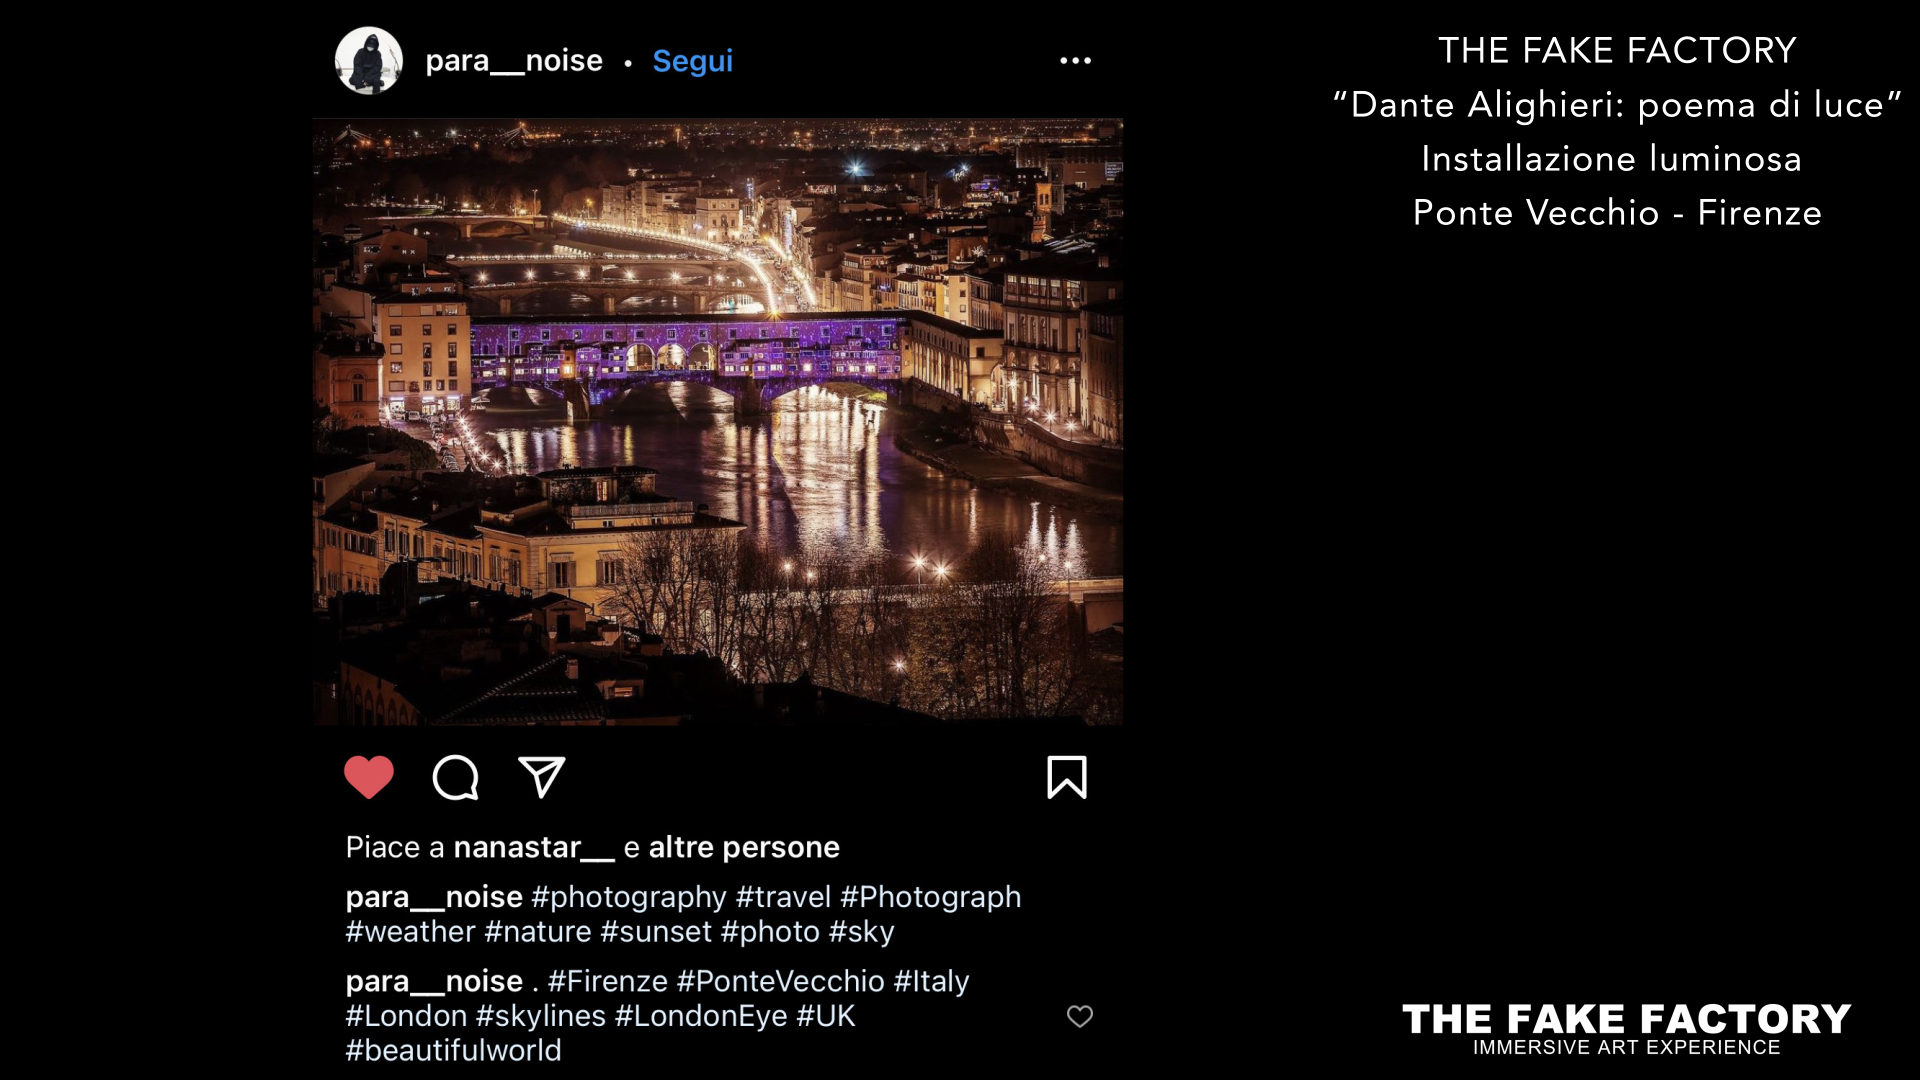Open the para__noise profile picture
Screen dimensions: 1920x1080
(369, 61)
